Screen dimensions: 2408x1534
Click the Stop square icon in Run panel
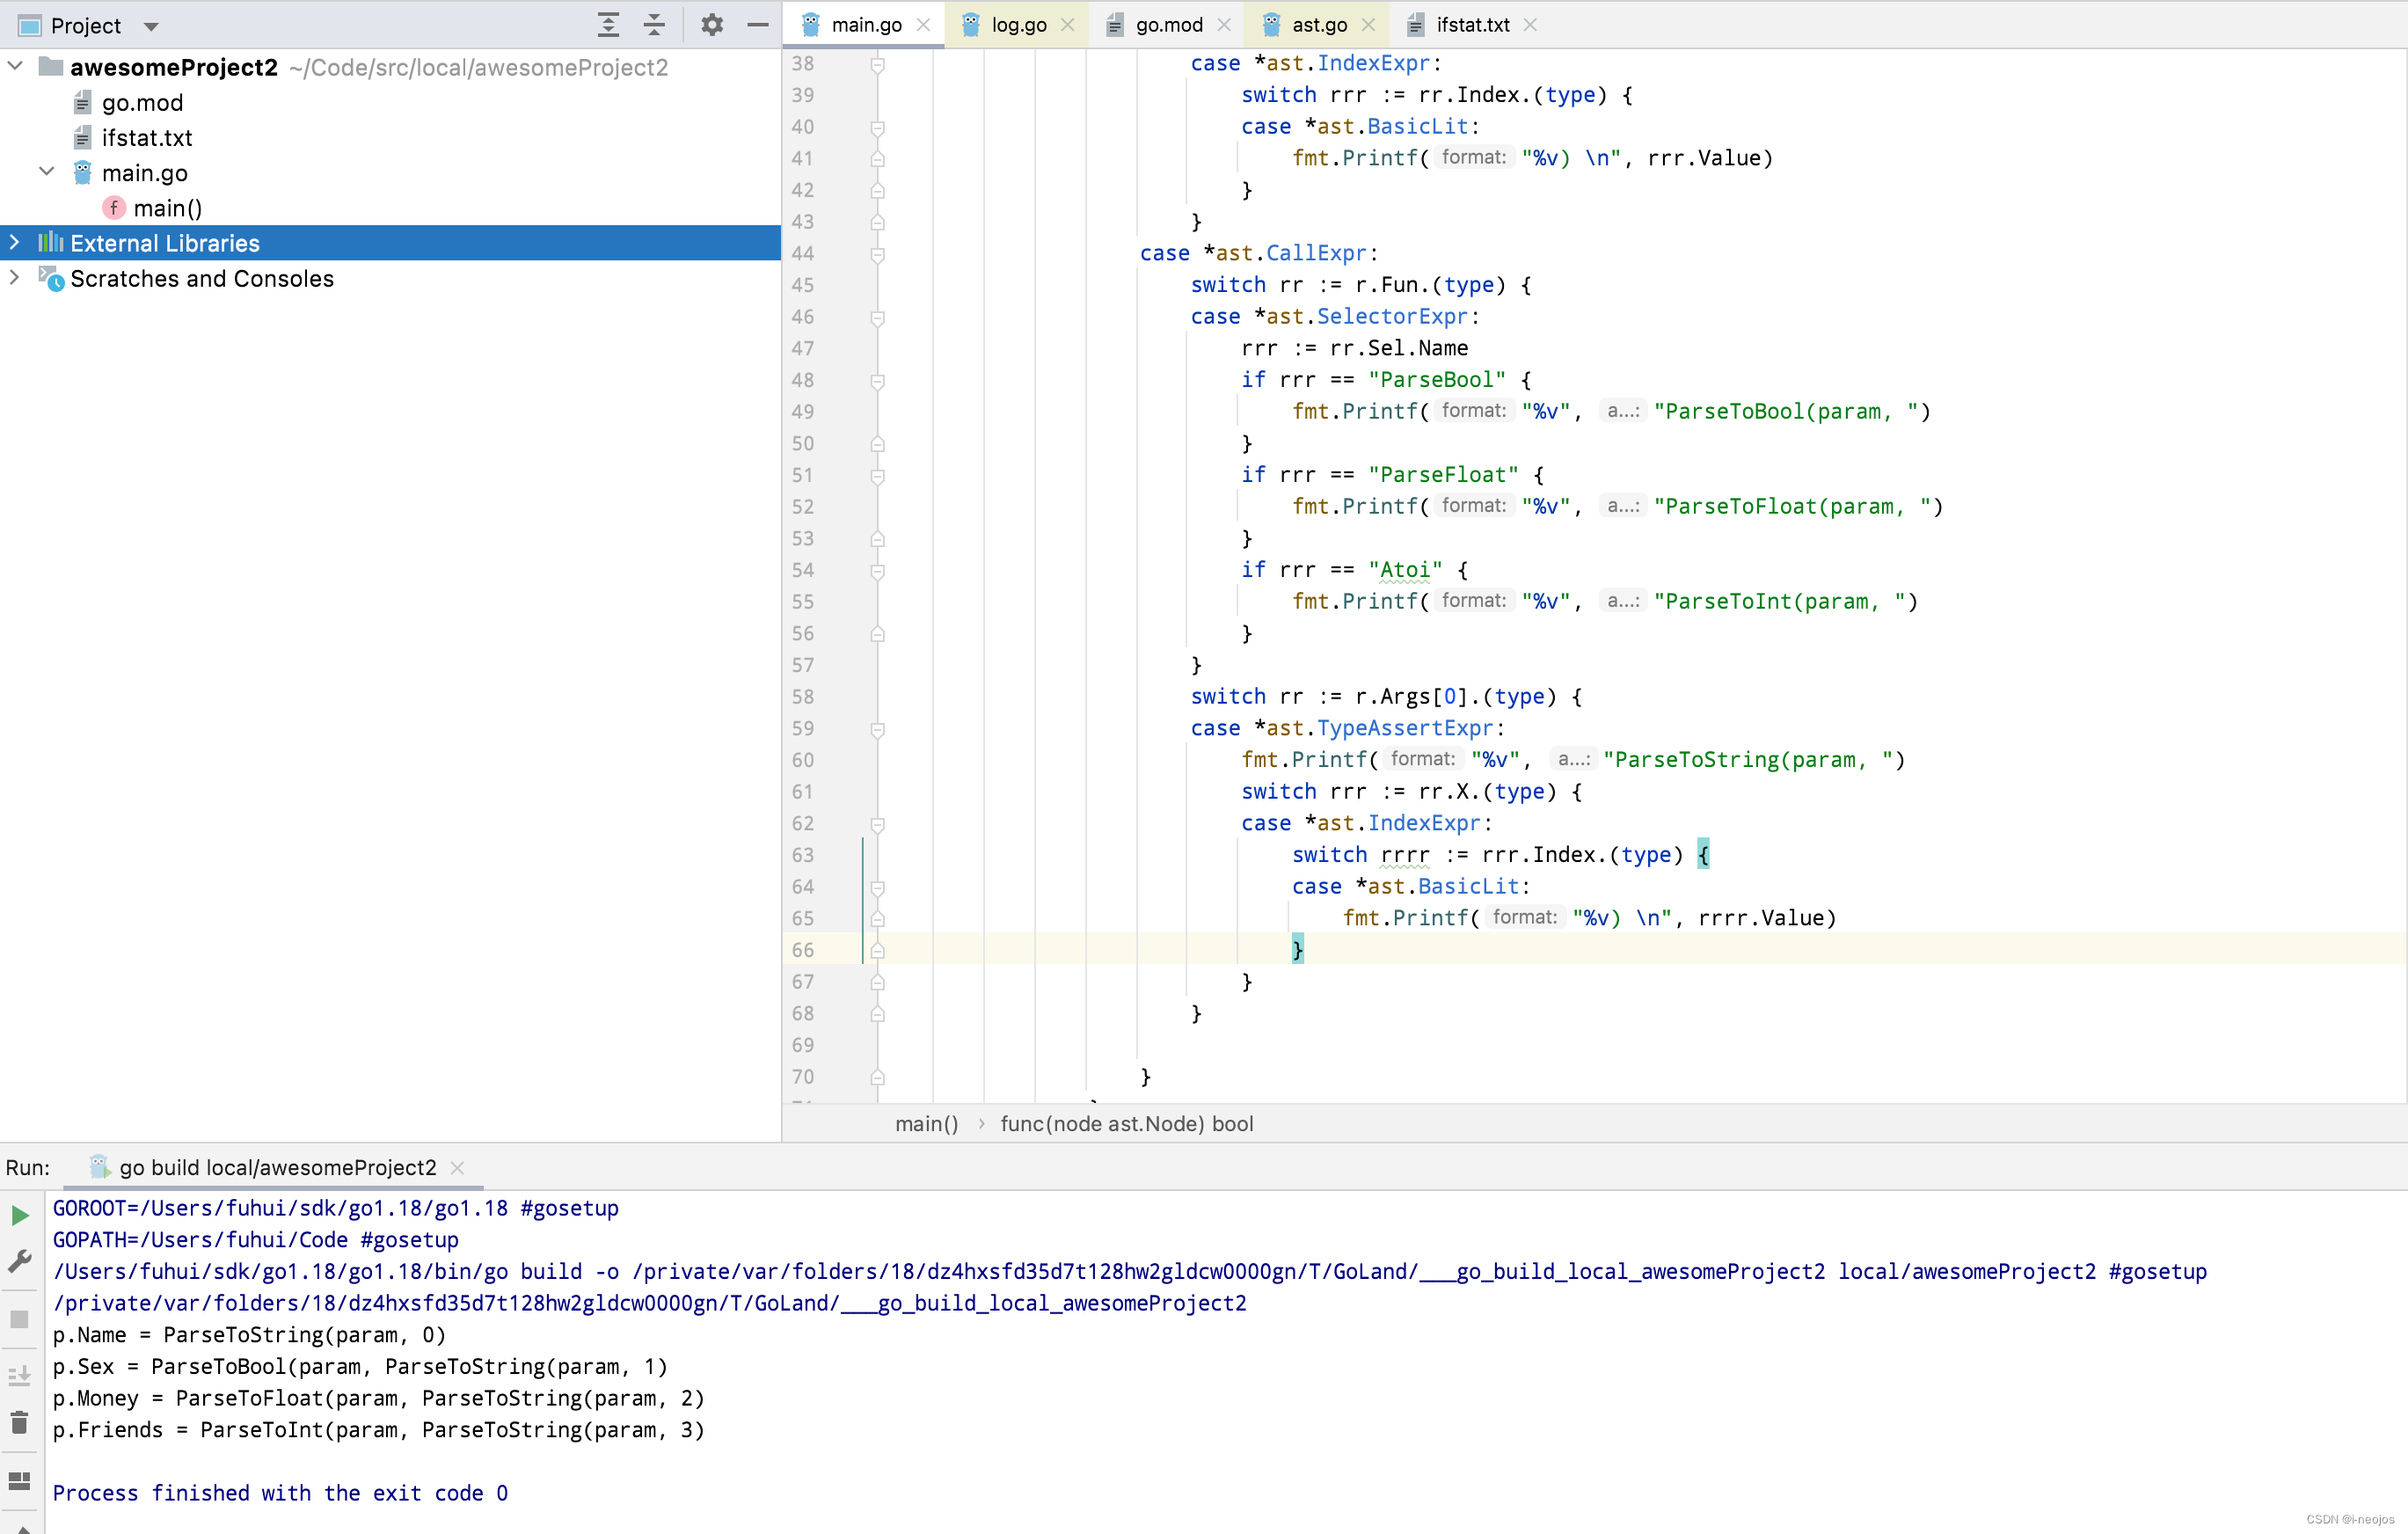tap(20, 1320)
